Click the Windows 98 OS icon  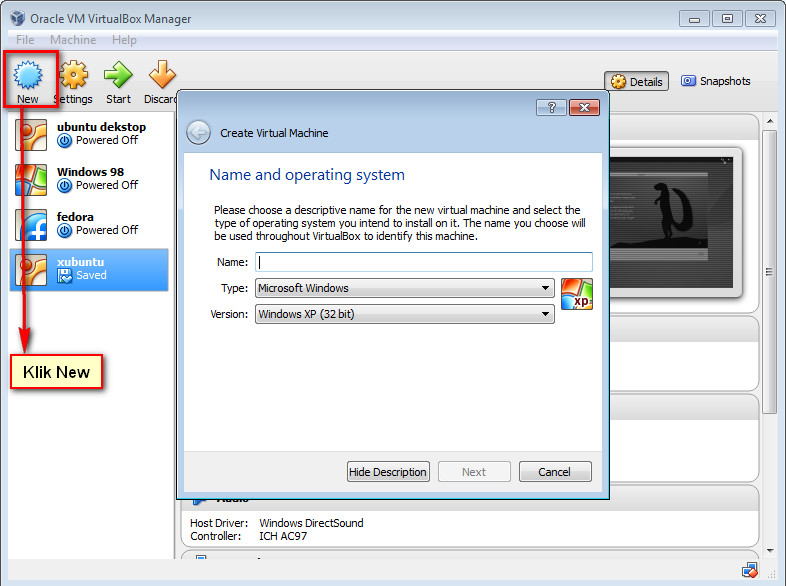31,180
